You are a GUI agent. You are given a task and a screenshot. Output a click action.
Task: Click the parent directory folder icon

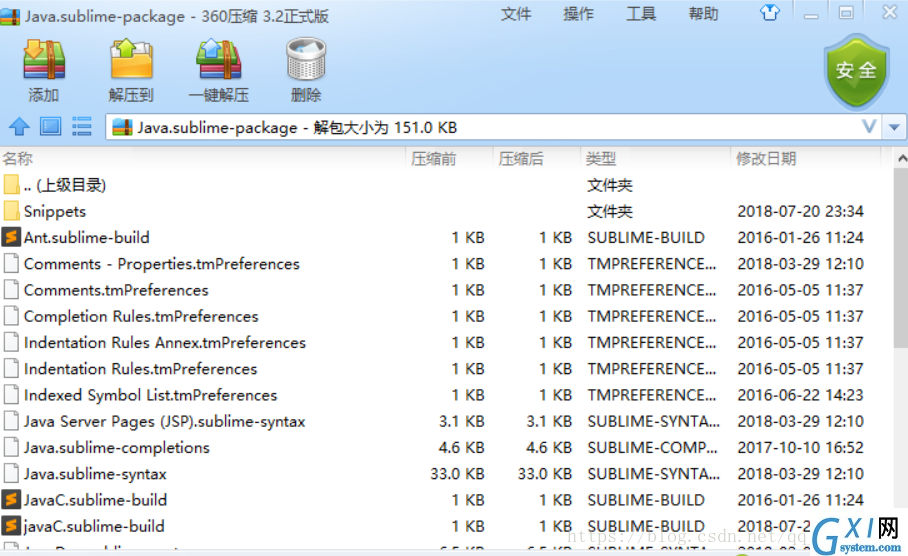(11, 185)
